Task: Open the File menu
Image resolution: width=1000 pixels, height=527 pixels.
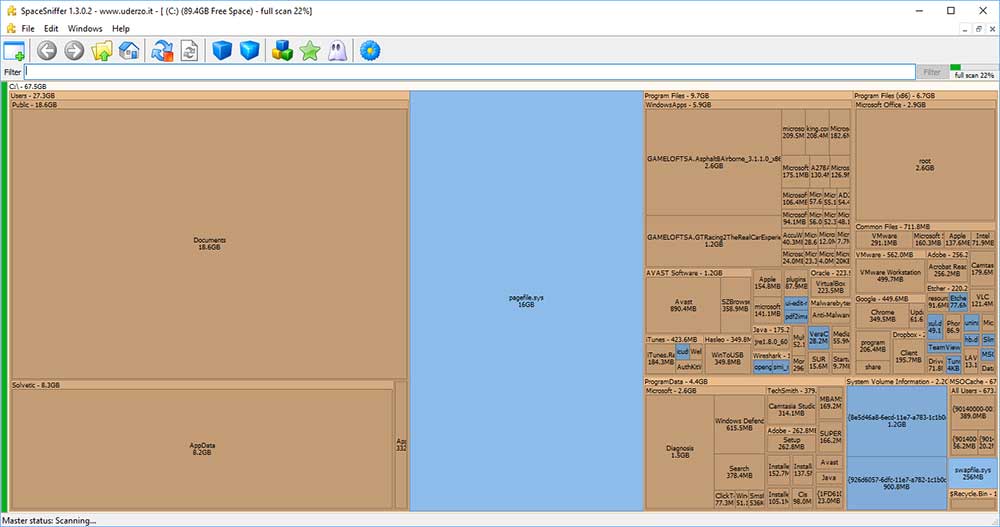Action: (28, 29)
